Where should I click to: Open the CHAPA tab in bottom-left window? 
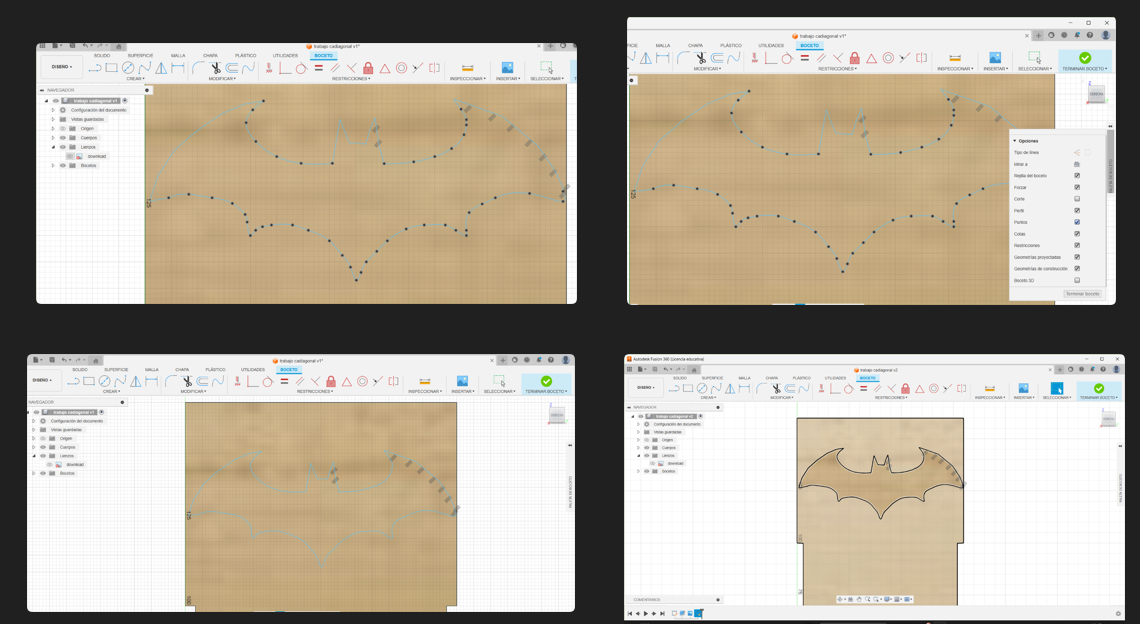point(182,369)
